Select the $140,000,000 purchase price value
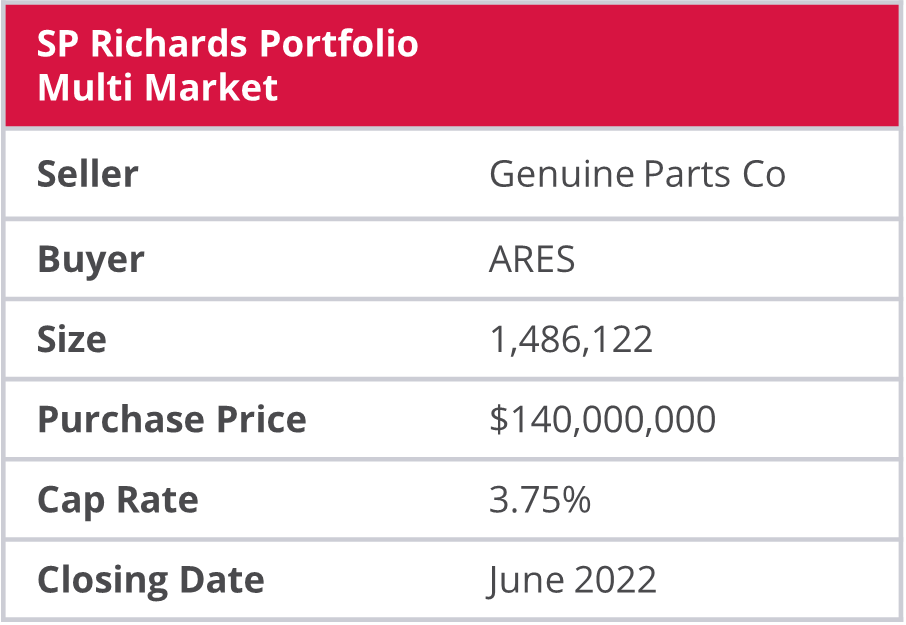Image resolution: width=906 pixels, height=625 pixels. click(602, 419)
